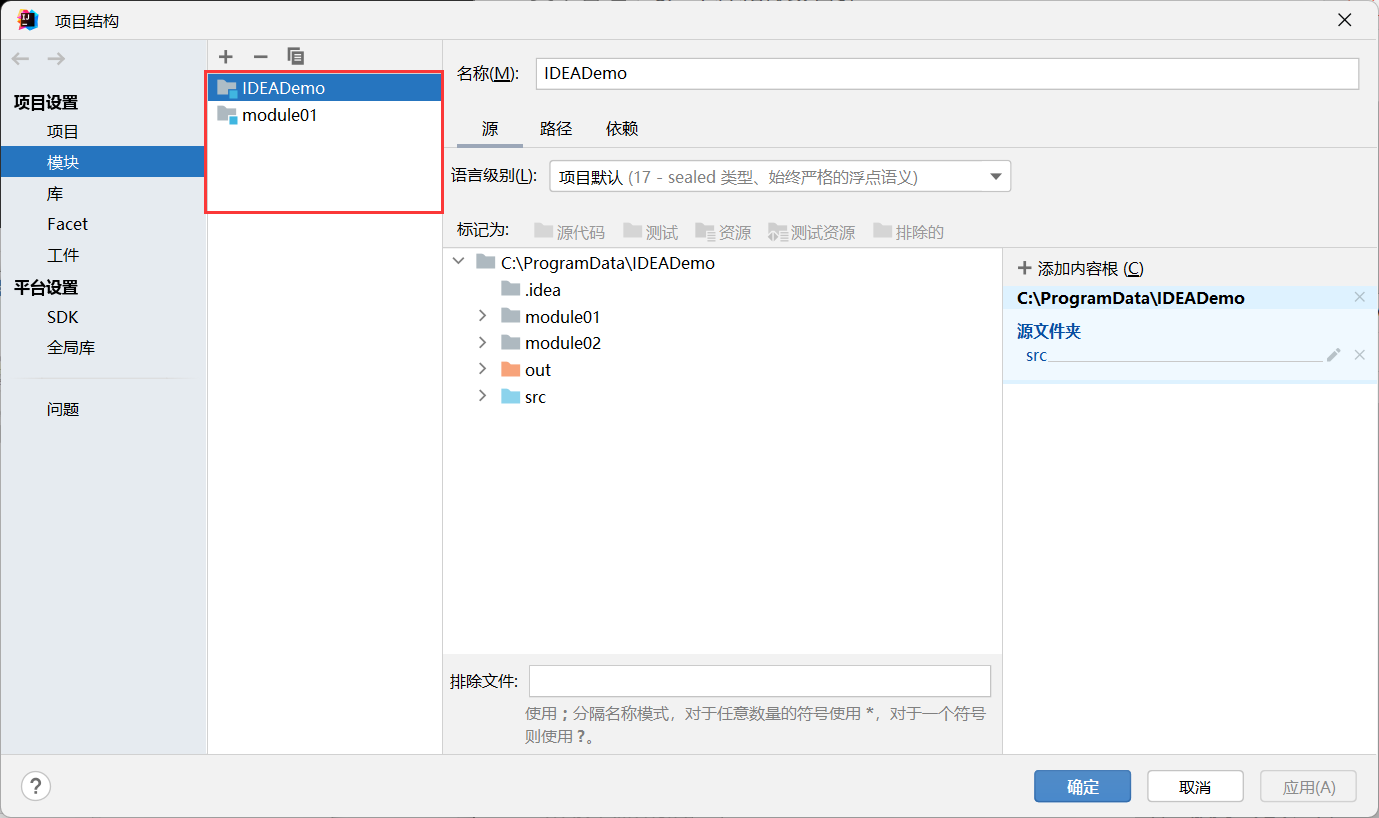1379x818 pixels.
Task: Click the add module plus icon
Action: (226, 57)
